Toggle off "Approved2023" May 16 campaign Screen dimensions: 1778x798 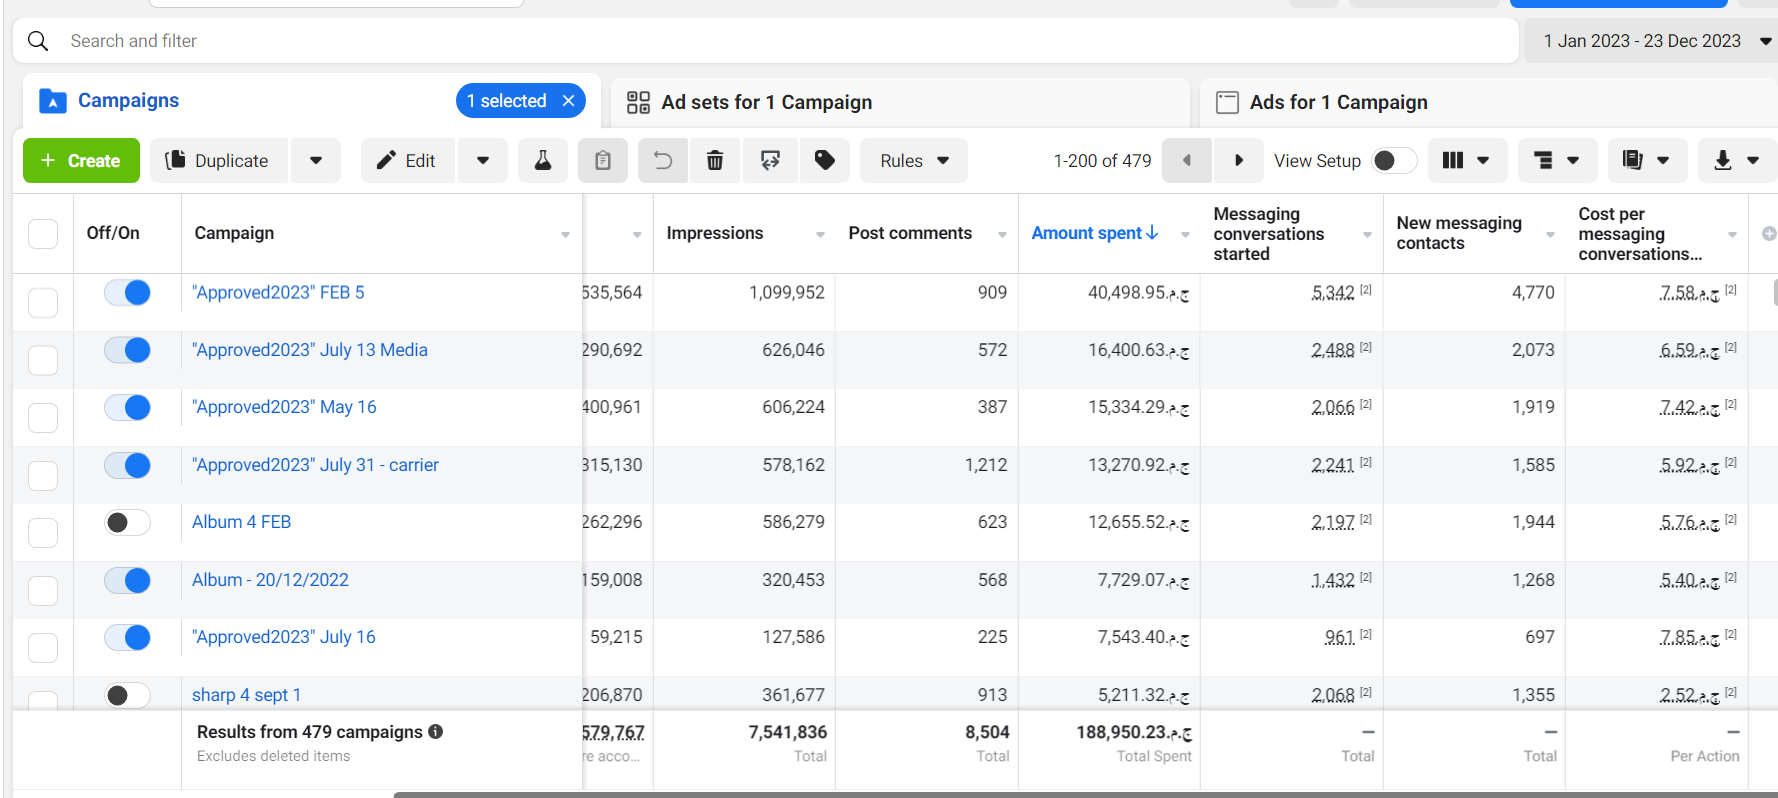coord(127,407)
